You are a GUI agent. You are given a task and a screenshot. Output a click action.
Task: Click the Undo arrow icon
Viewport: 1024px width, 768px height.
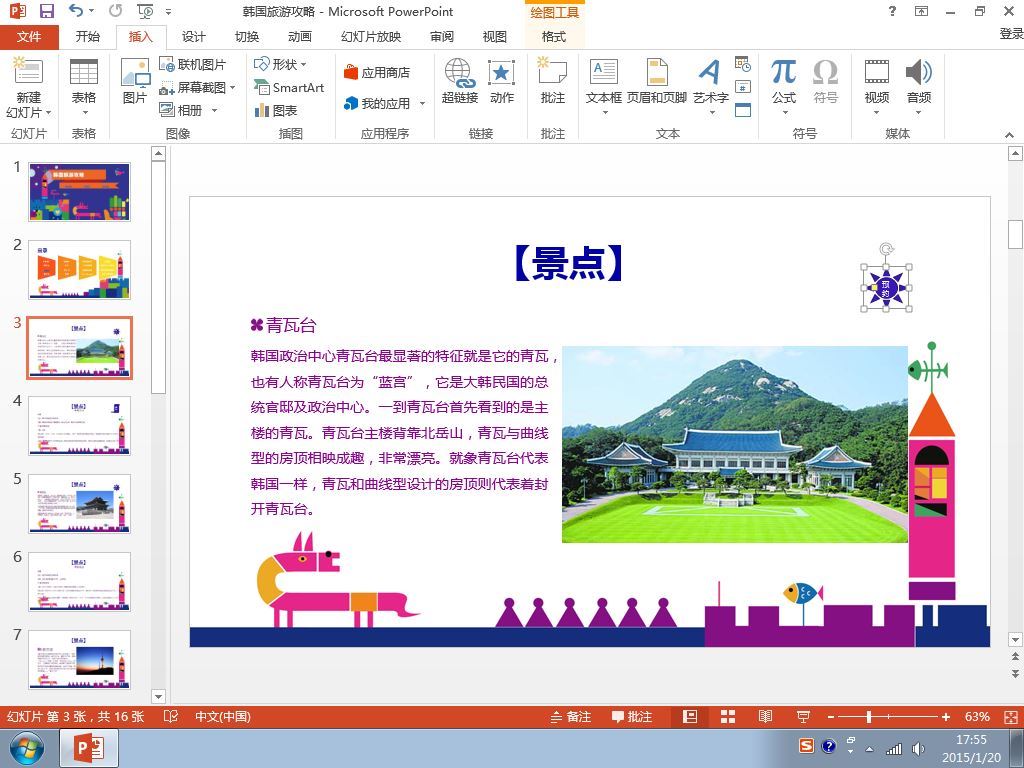tap(76, 11)
